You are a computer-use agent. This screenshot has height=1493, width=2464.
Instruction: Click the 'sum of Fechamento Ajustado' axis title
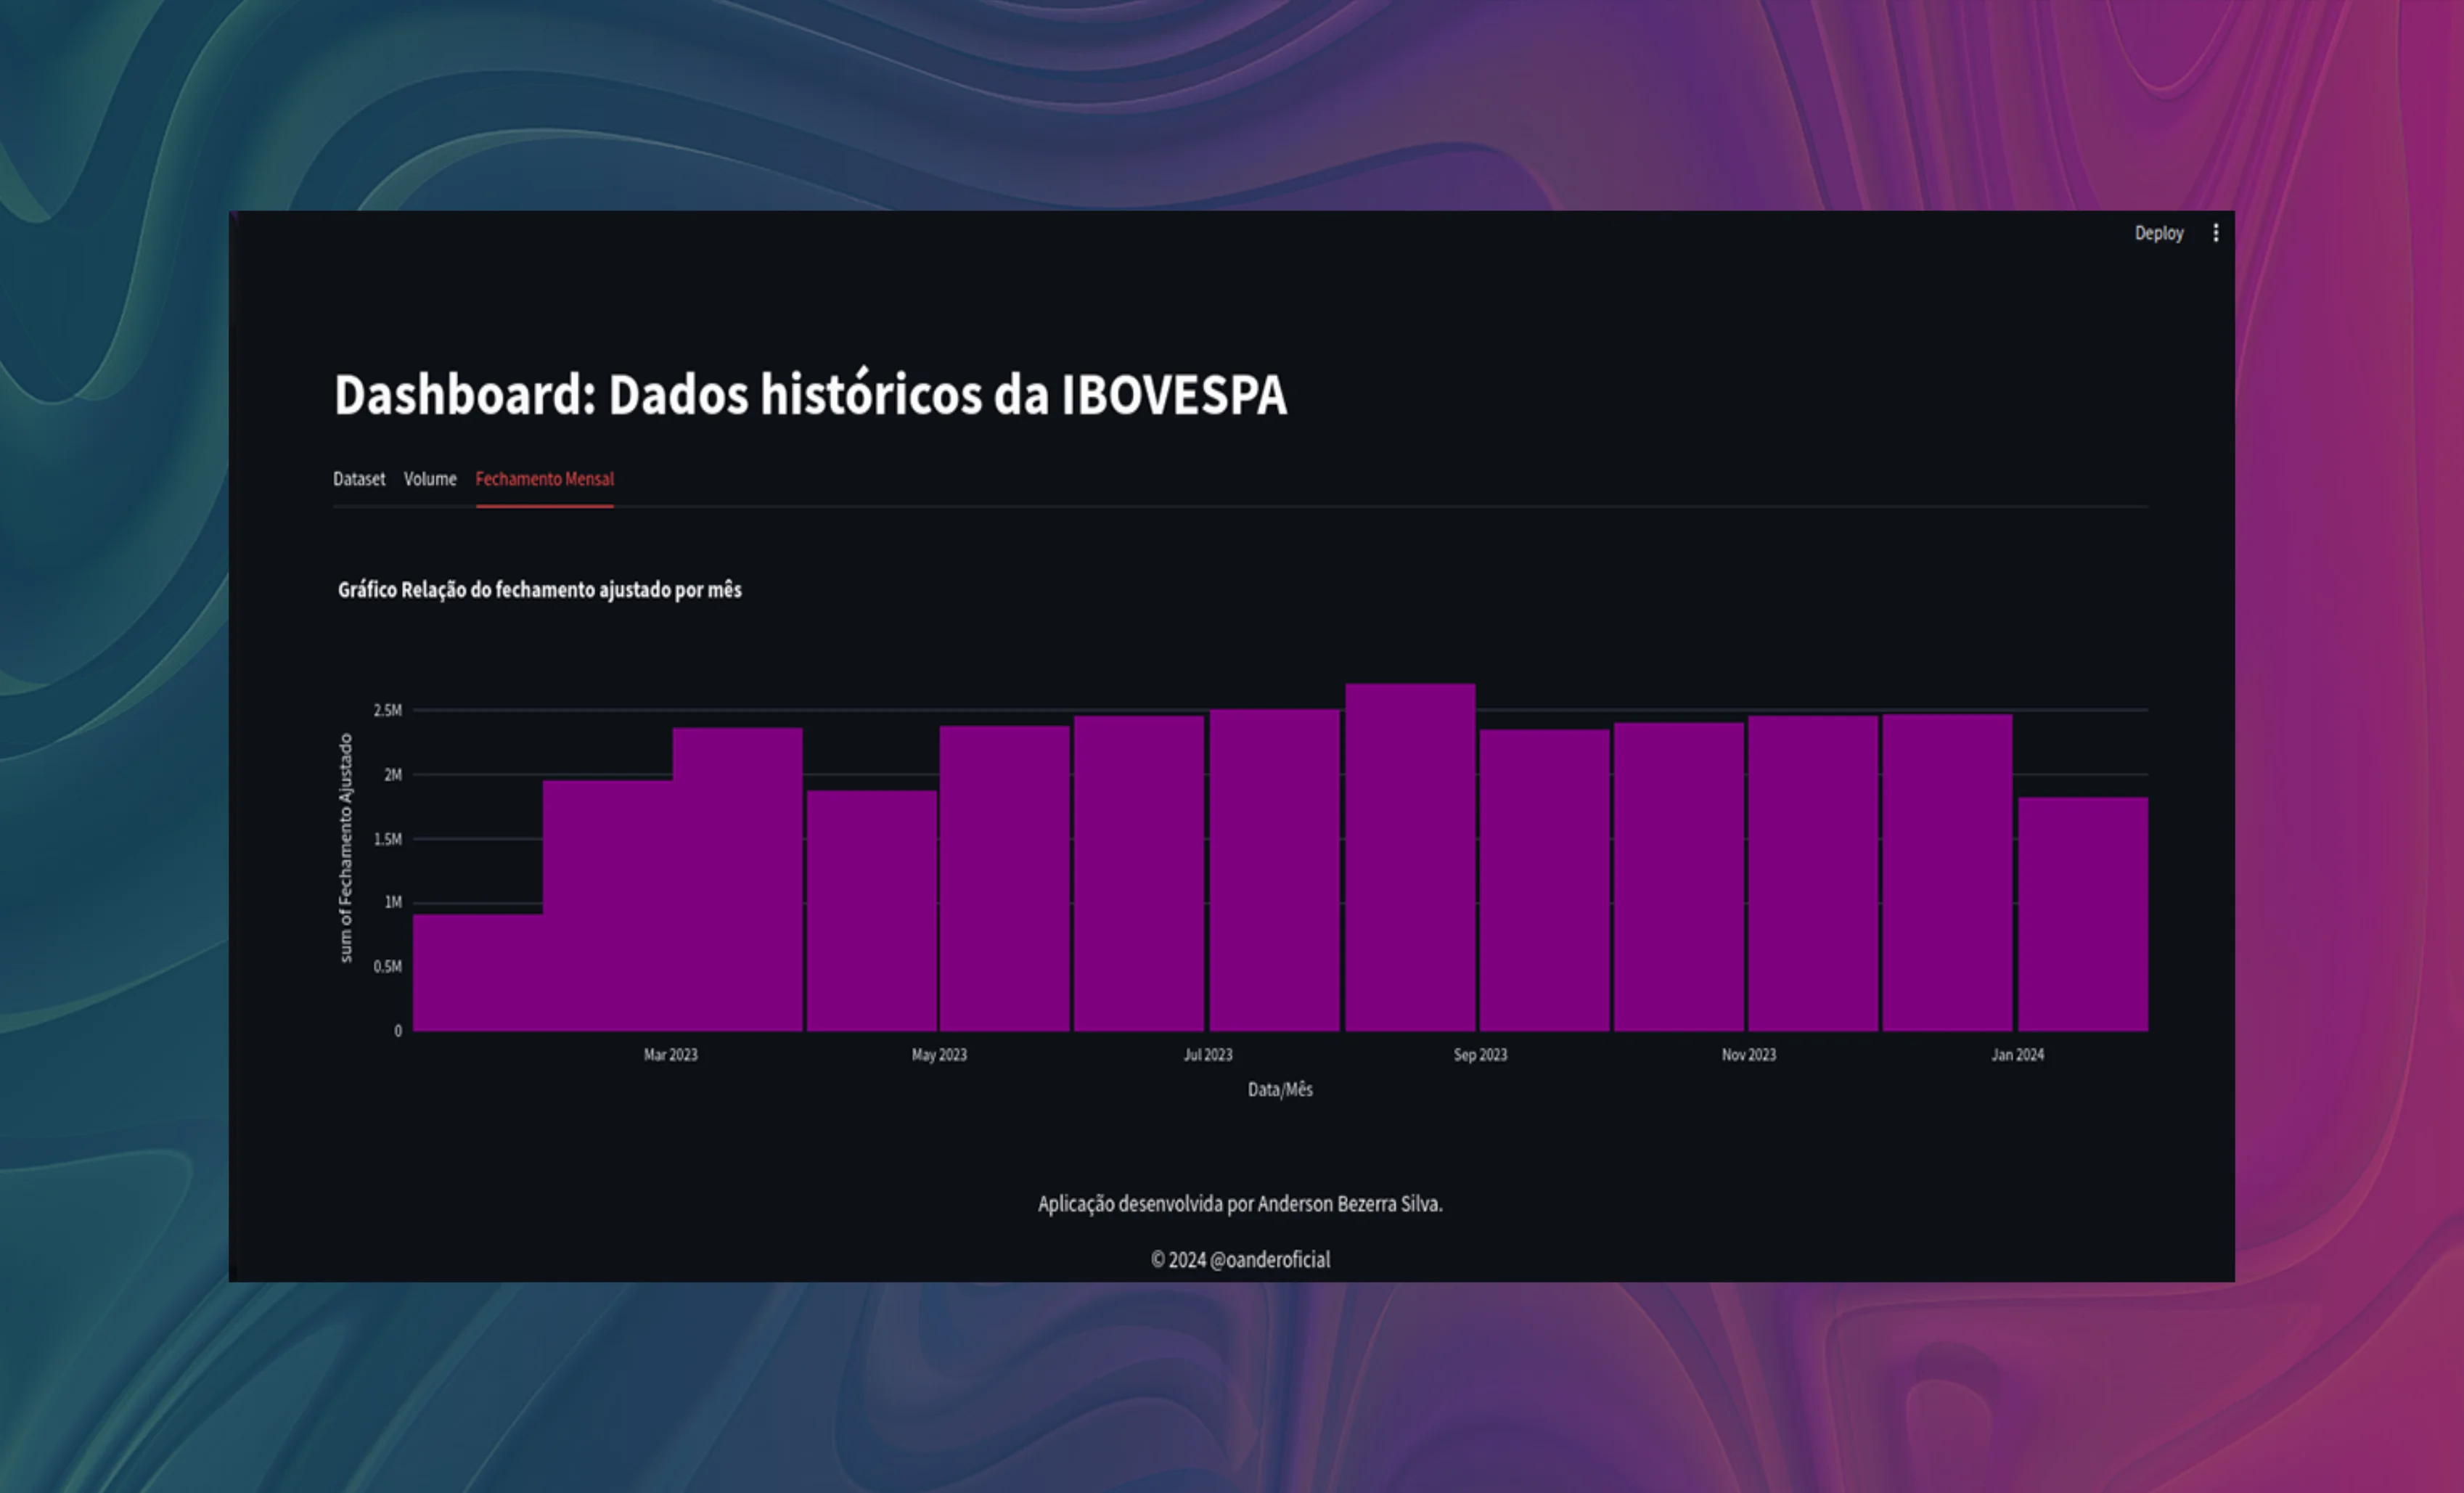[x=346, y=848]
